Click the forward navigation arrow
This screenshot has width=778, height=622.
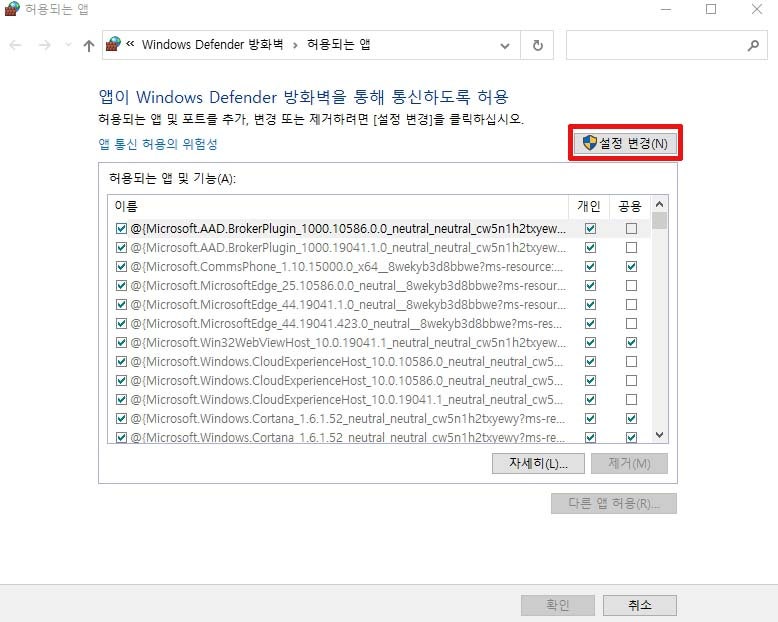tap(45, 45)
